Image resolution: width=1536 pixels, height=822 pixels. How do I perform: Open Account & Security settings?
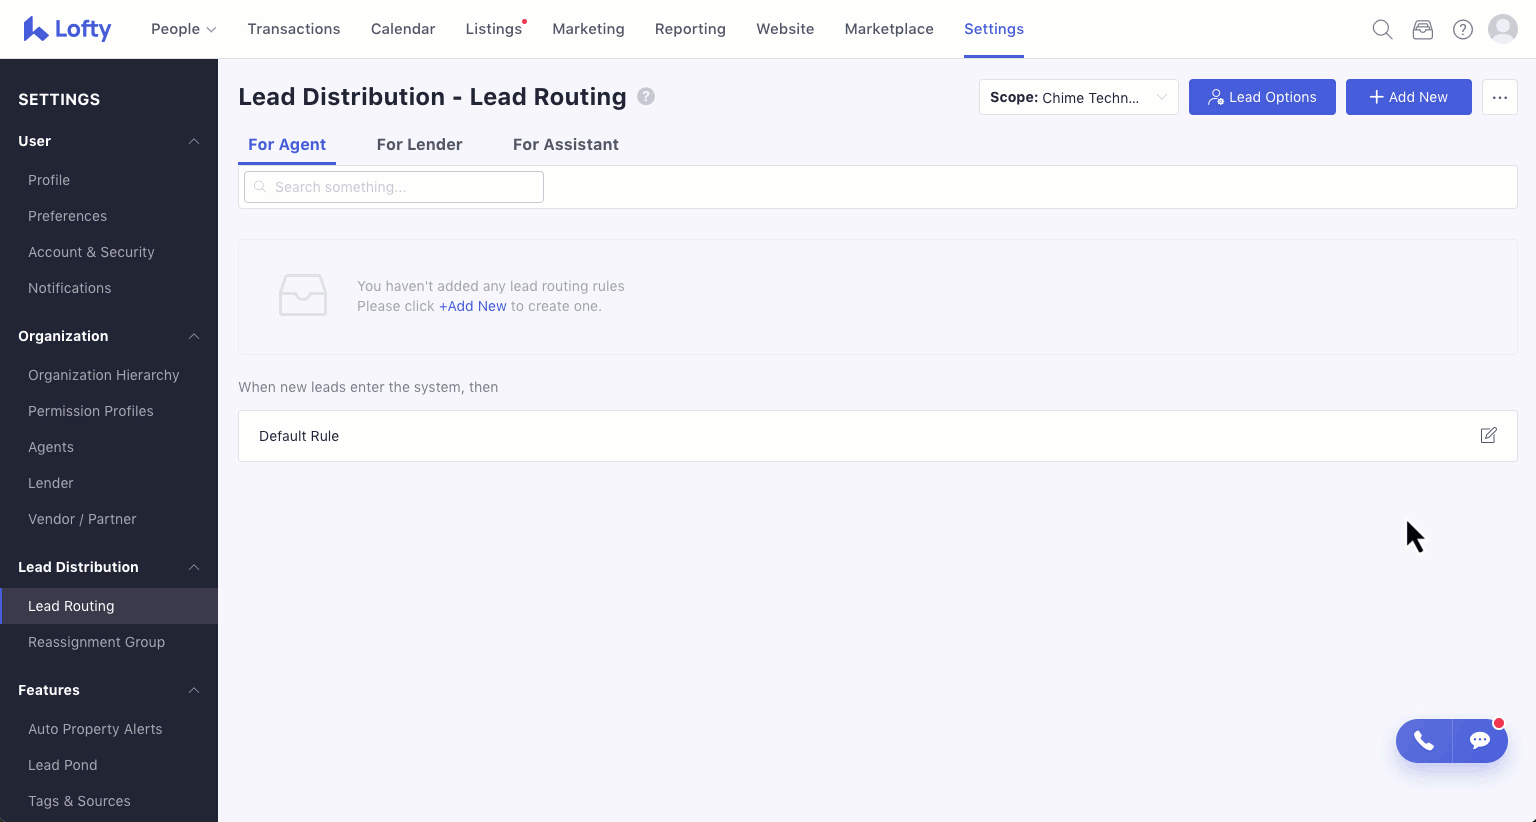point(91,252)
